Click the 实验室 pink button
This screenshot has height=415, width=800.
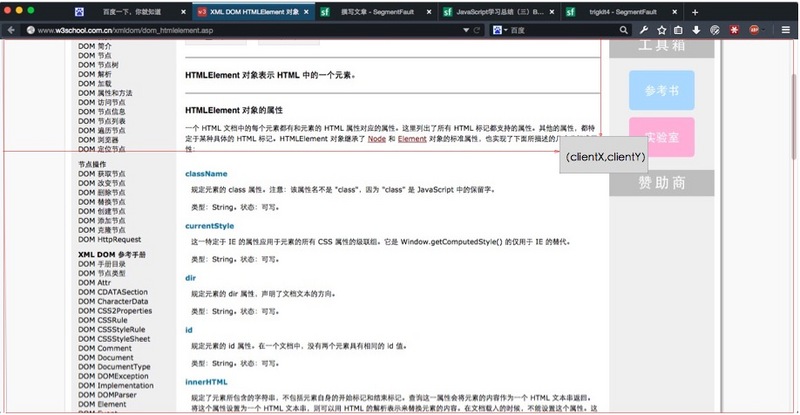[661, 137]
